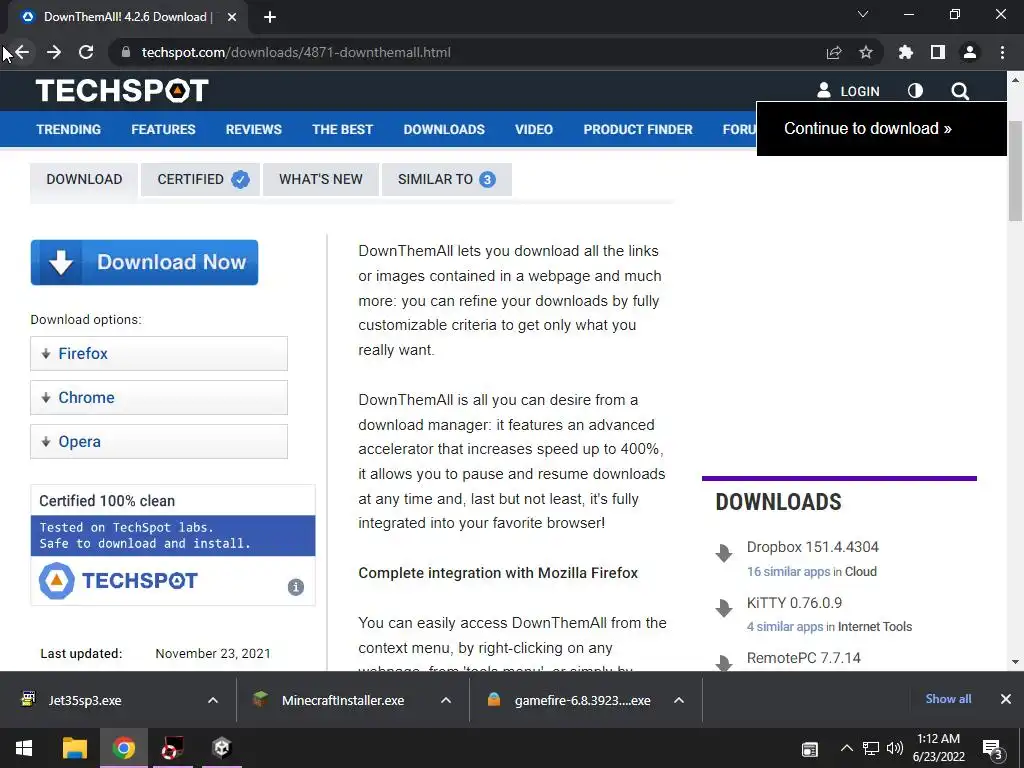Close the DownThemAll browser tab
Screen dimensions: 1024x768
(232, 17)
